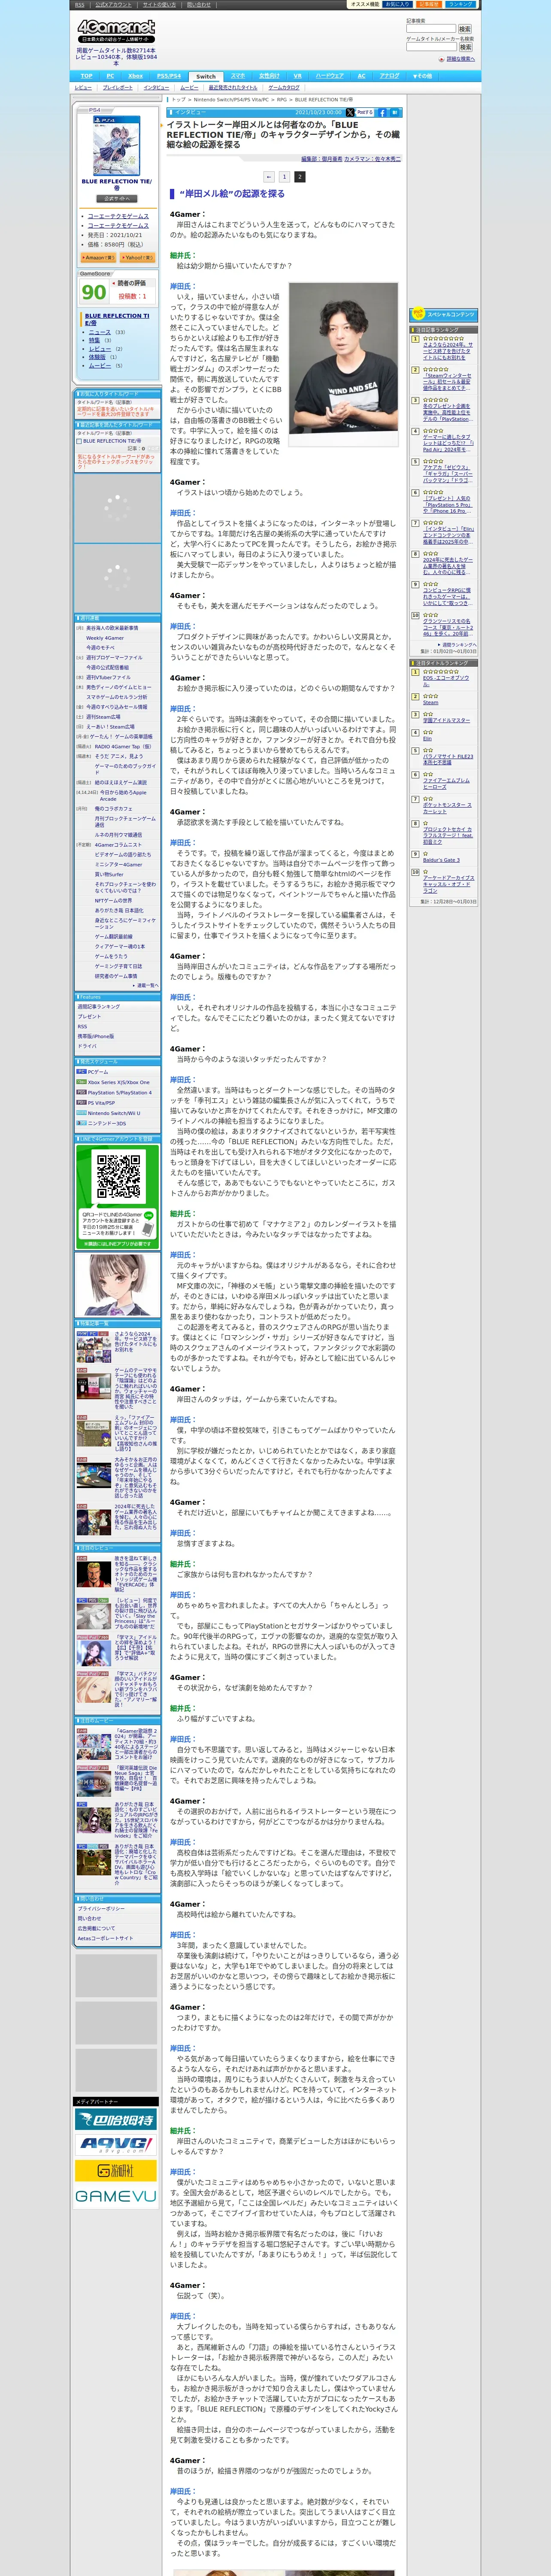551x2576 pixels.
Task: Share the article on X
Action: [x=350, y=113]
